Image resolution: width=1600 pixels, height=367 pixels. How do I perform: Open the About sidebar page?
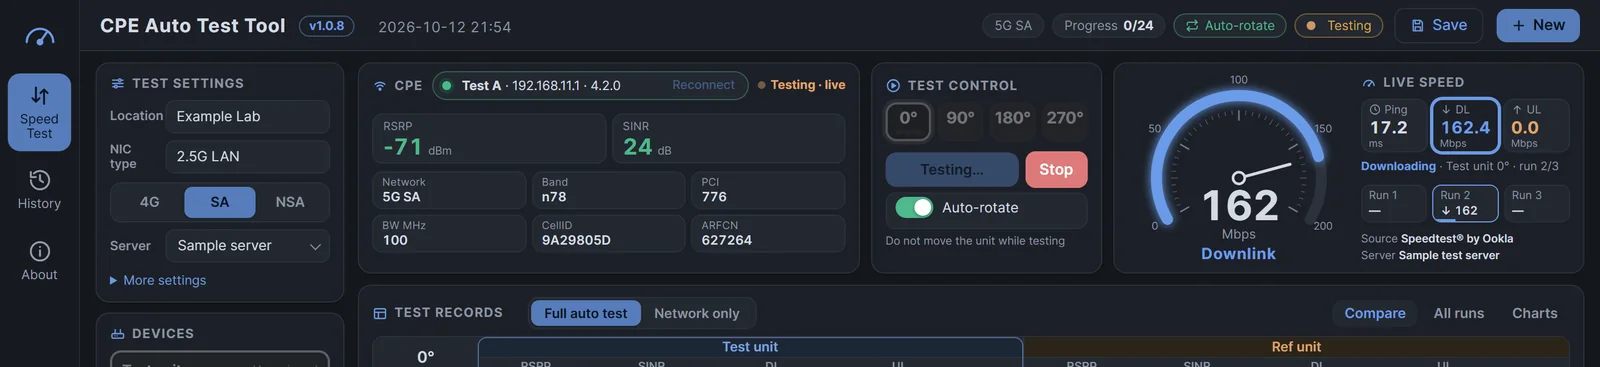tap(39, 261)
